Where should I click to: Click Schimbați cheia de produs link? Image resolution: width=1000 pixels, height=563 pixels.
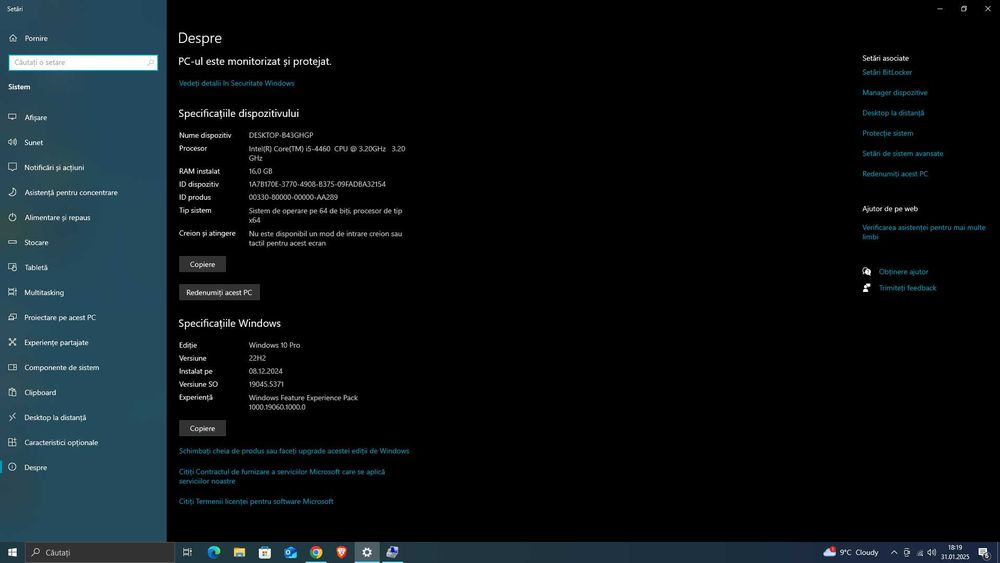click(294, 451)
